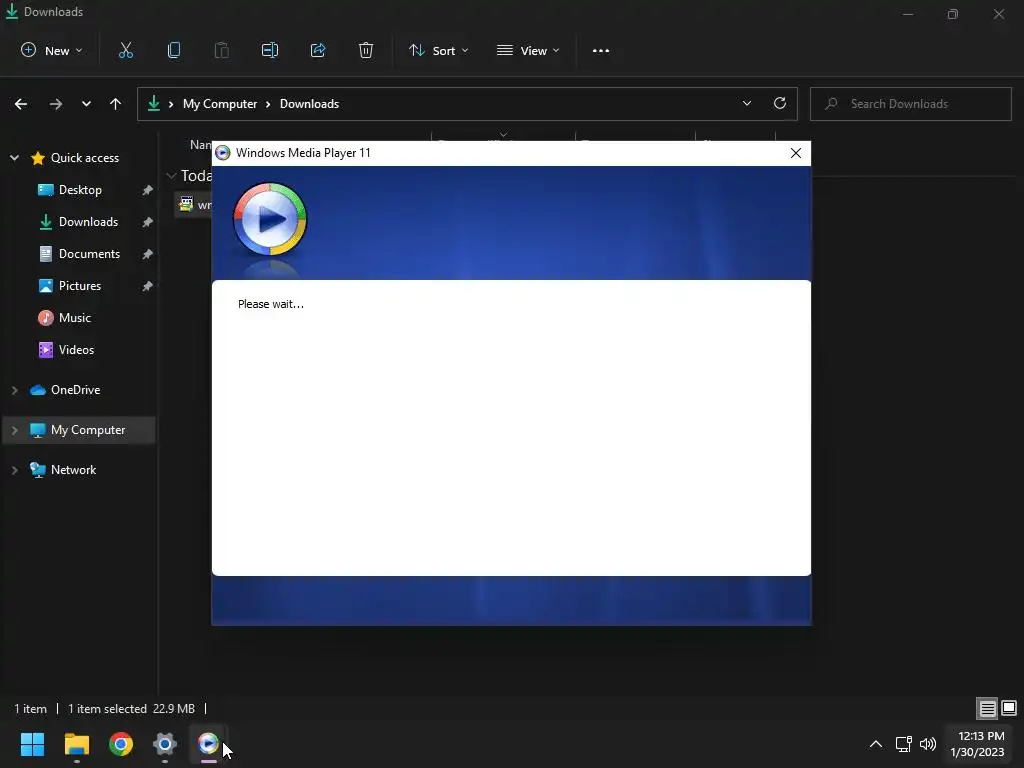Switch to large thumbnails view icon
The width and height of the screenshot is (1024, 768).
1009,708
